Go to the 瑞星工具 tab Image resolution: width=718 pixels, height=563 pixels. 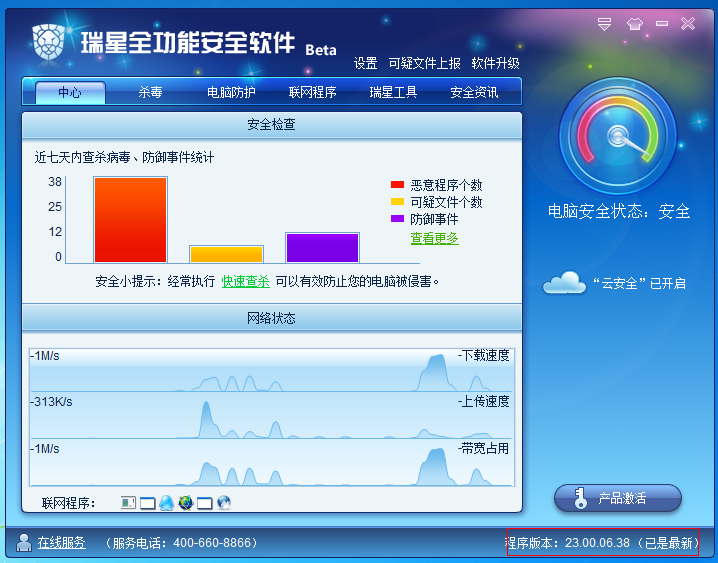coord(393,92)
